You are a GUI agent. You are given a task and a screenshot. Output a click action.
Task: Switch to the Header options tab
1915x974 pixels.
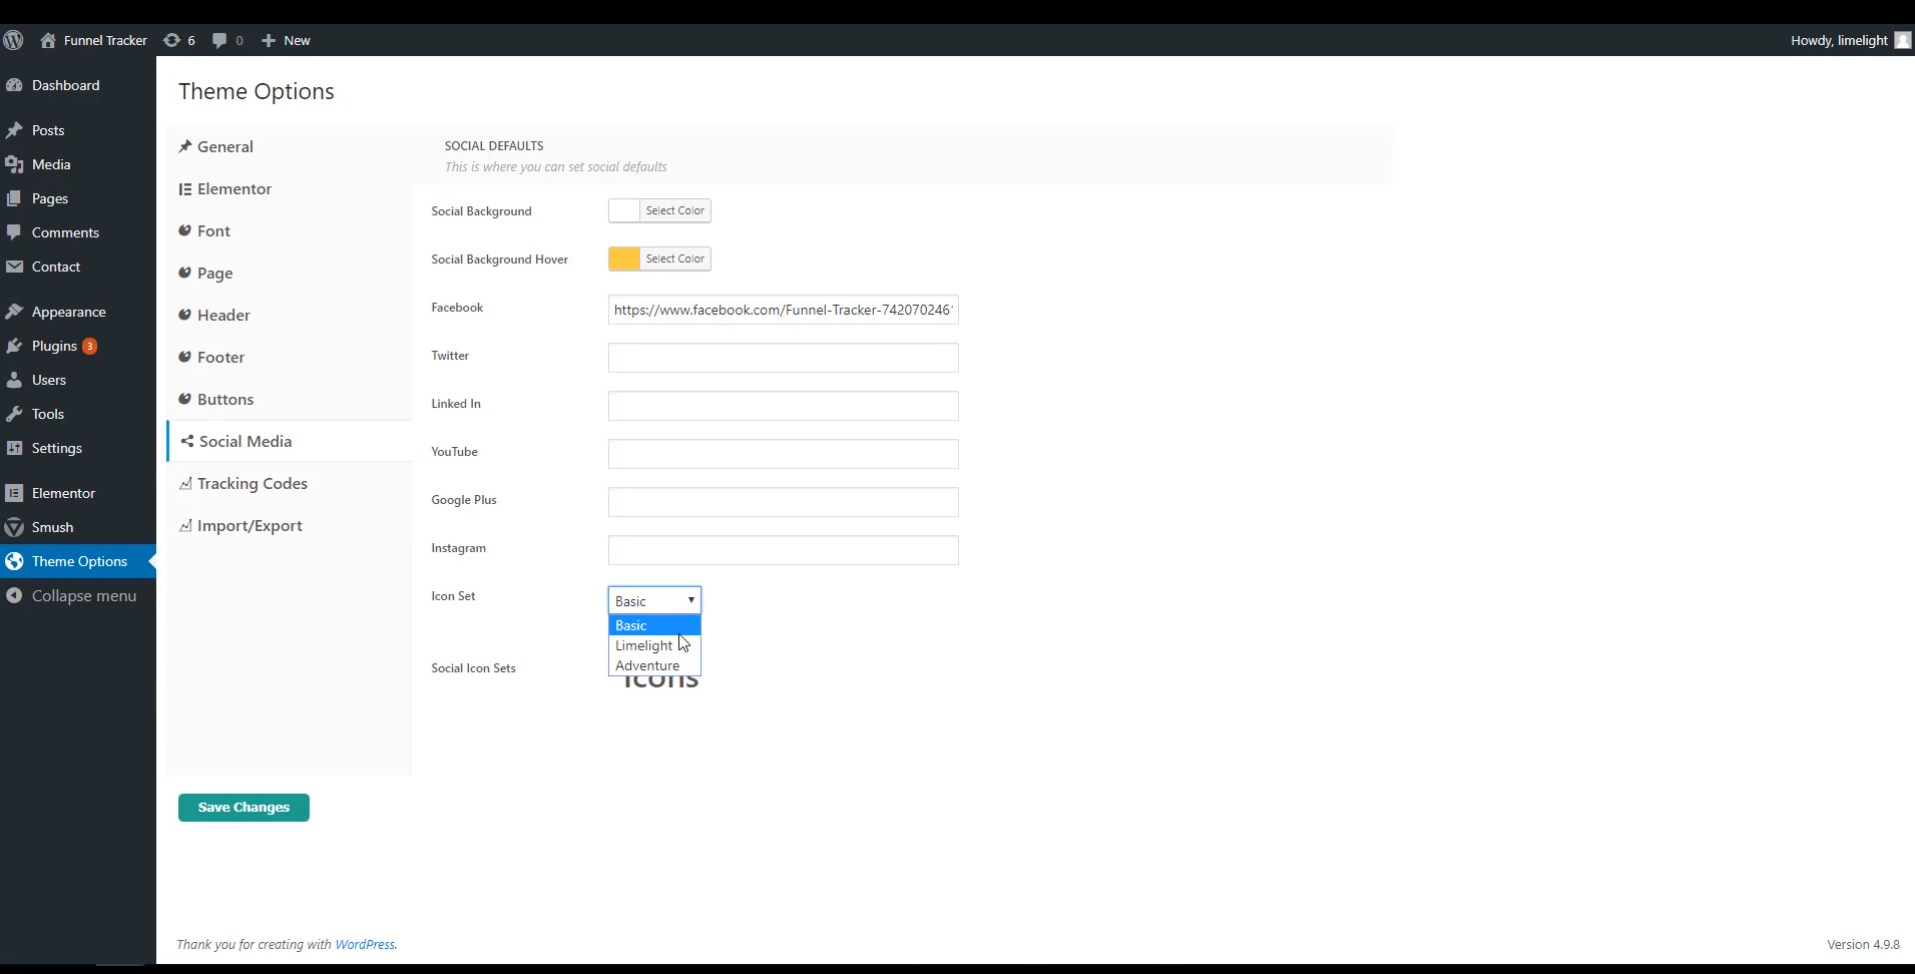pyautogui.click(x=223, y=315)
